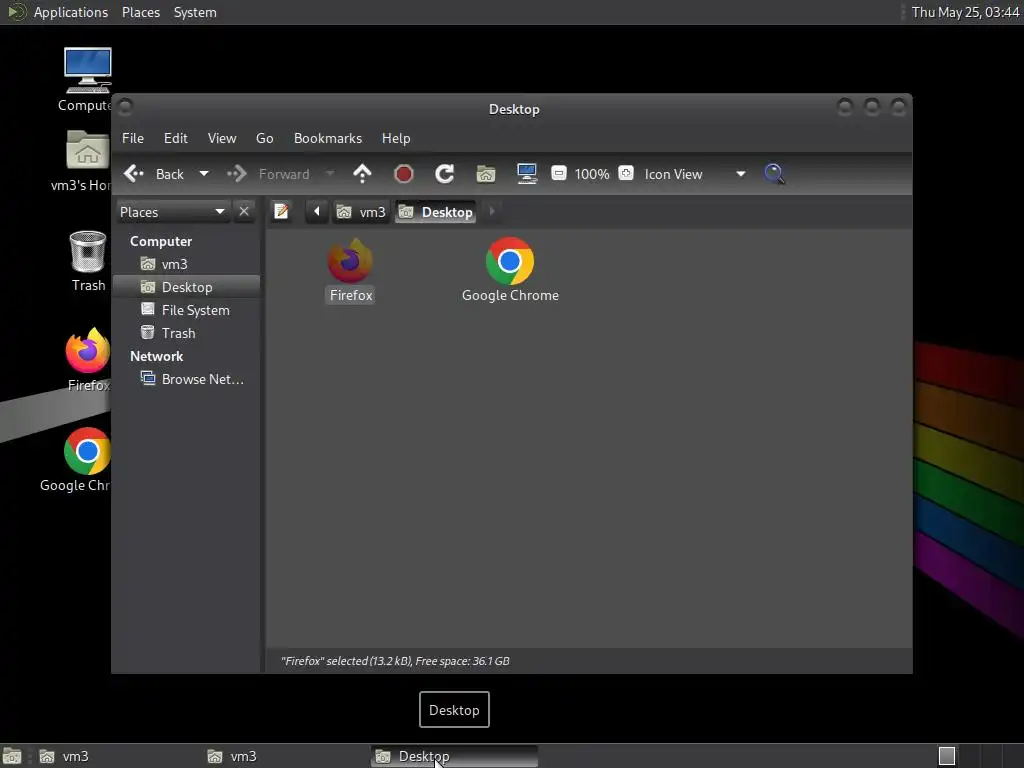Open the window menu button in the title bar

tap(125, 106)
